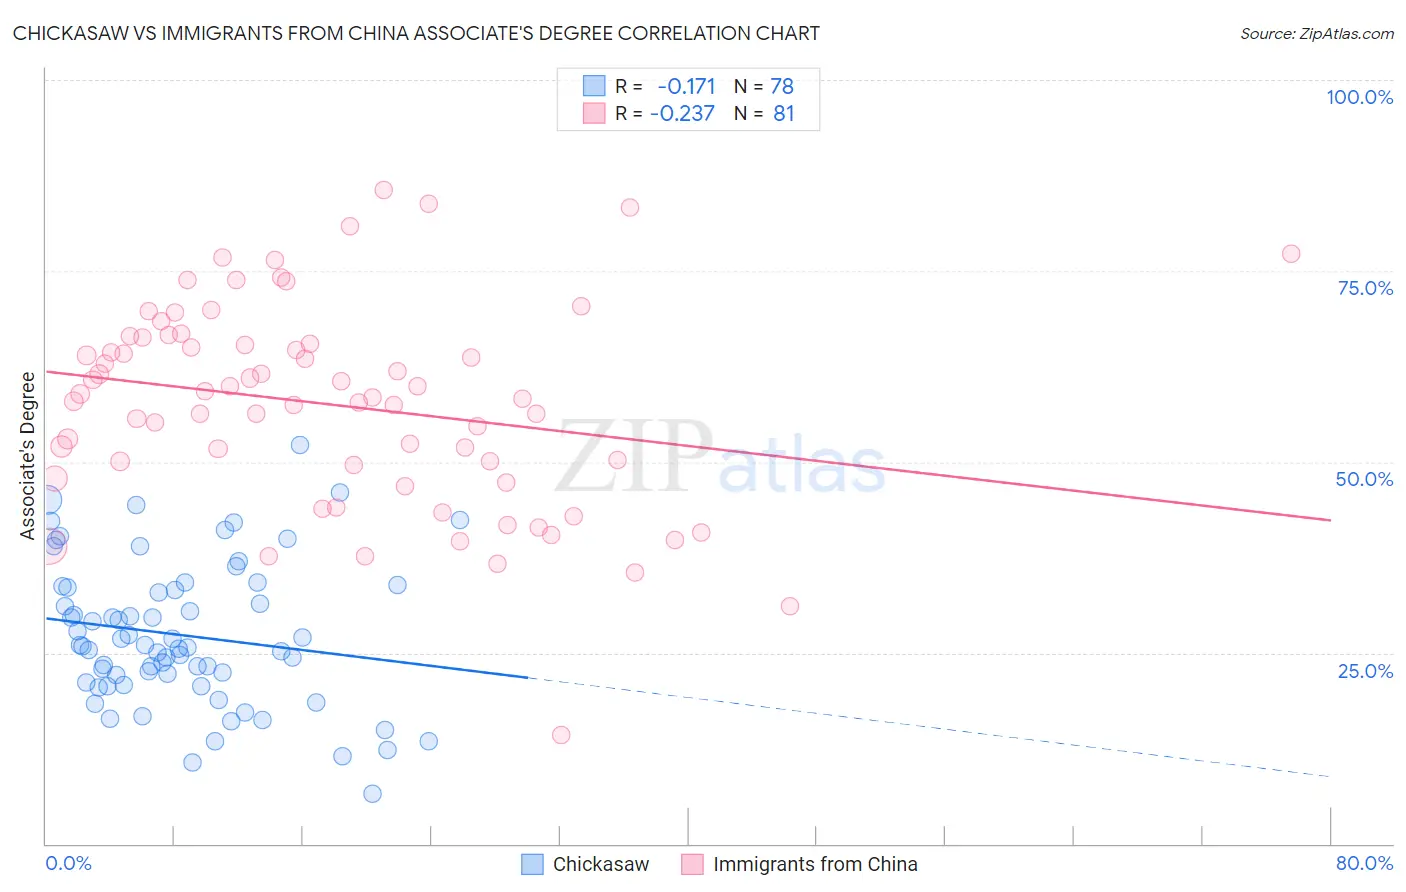The height and width of the screenshot is (892, 1406).
Task: Click the far-right pink outlier data point
Action: coord(1291,254)
